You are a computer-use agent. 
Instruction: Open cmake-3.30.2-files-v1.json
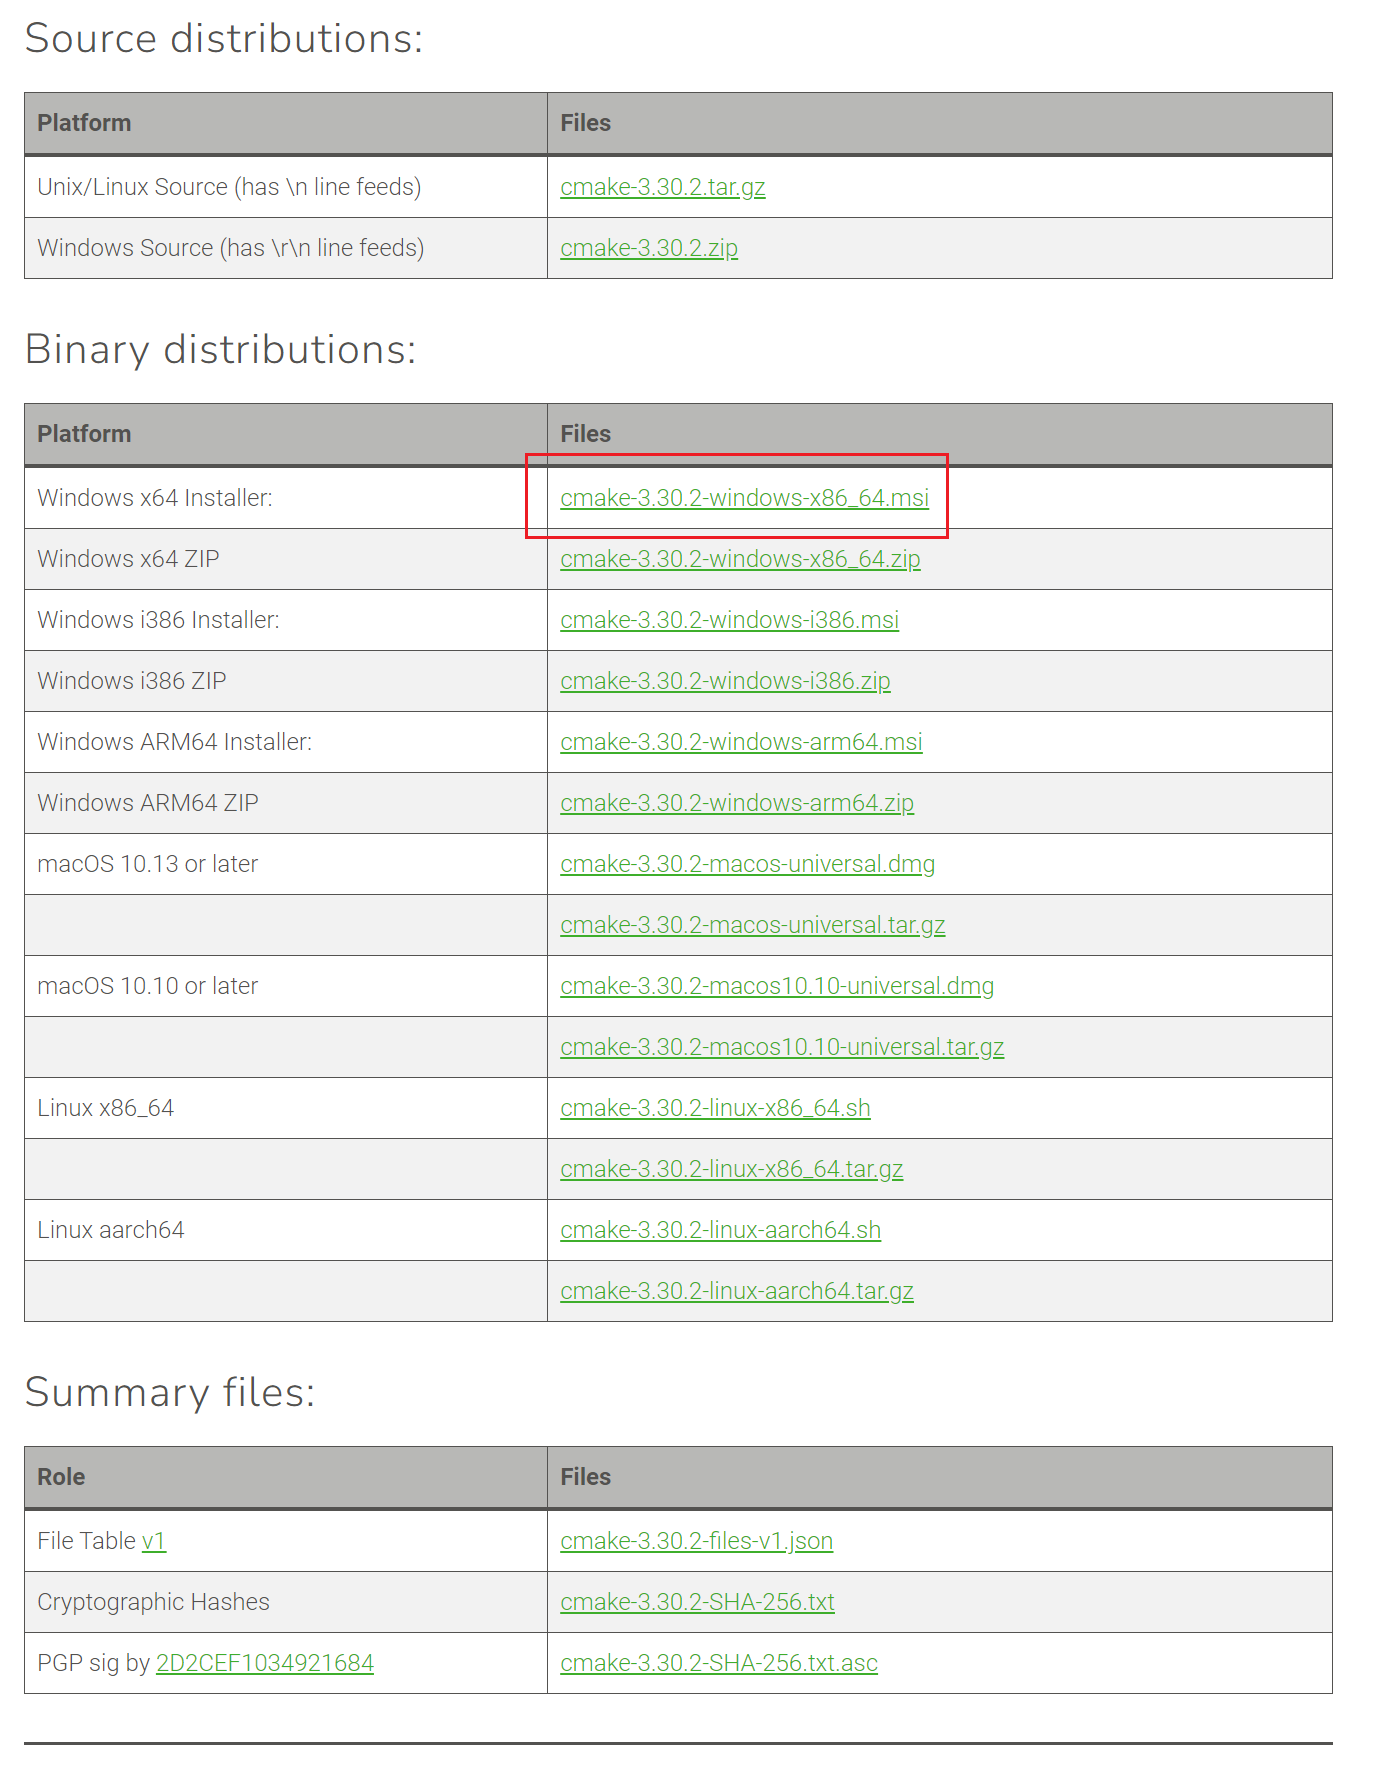[696, 1541]
